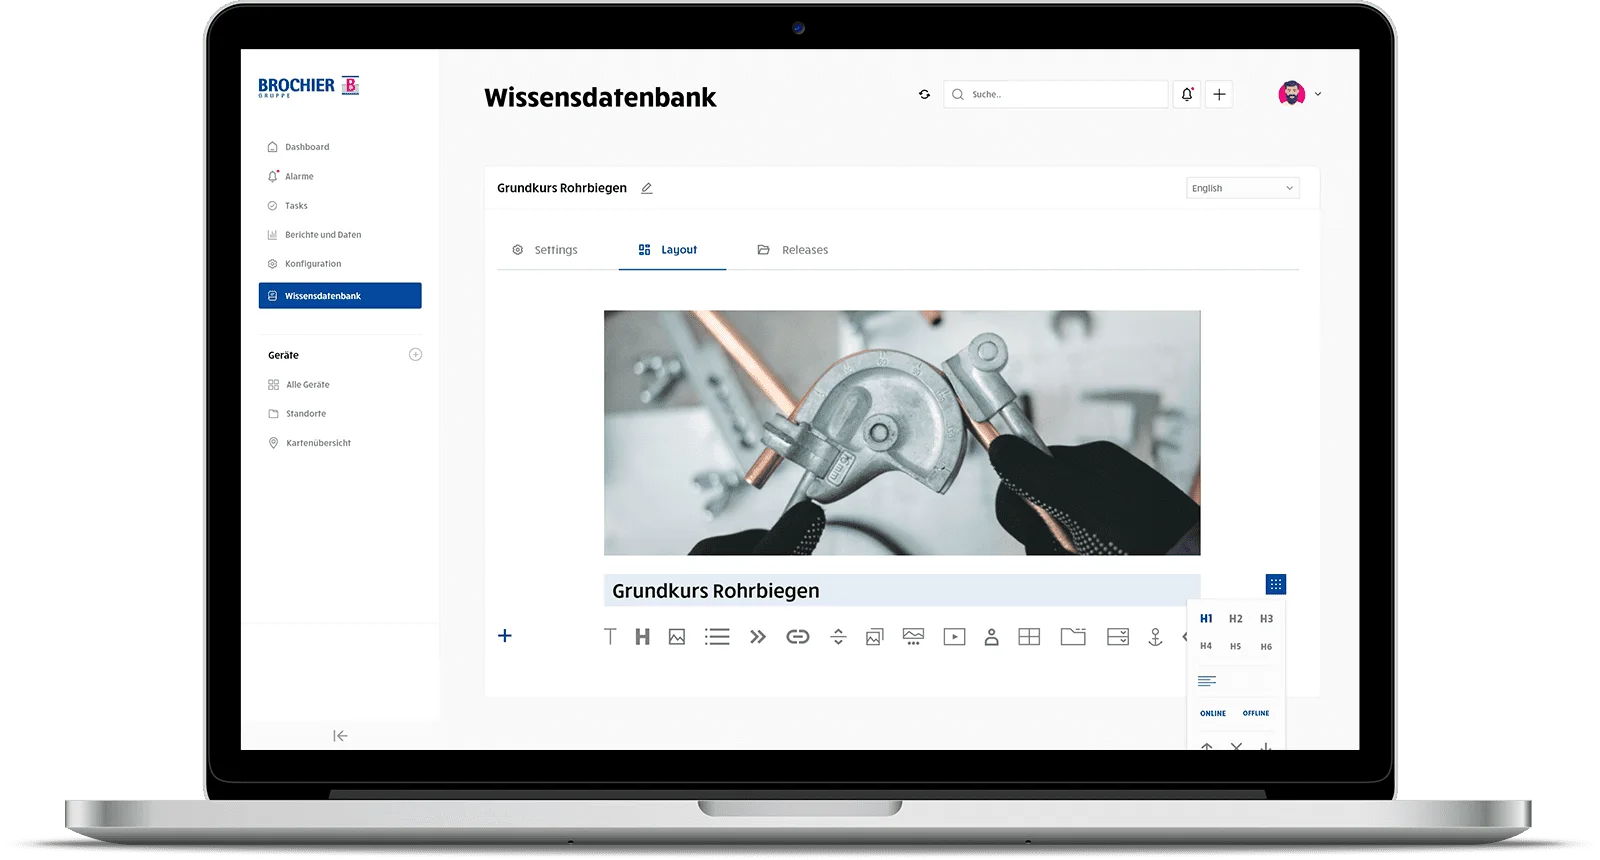Image resolution: width=1600 pixels, height=860 pixels.
Task: Insert an anchor block
Action: click(x=1156, y=637)
